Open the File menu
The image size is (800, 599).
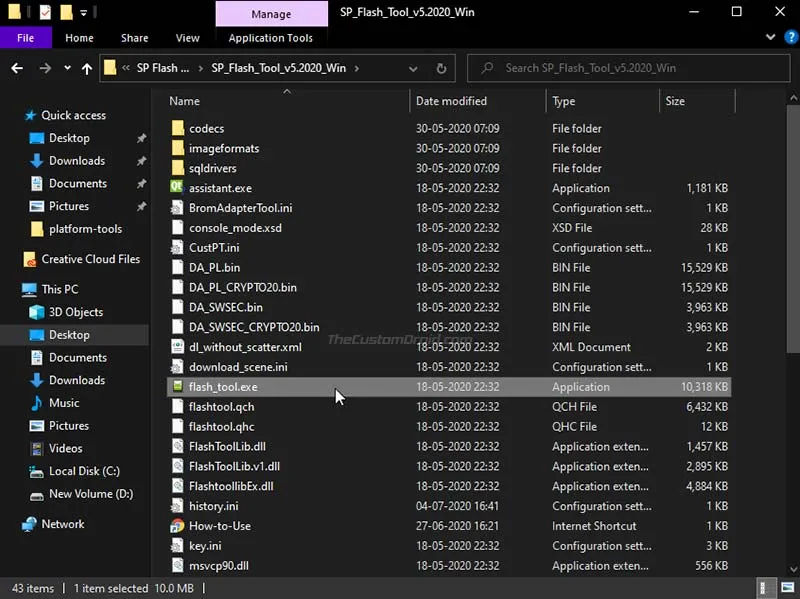point(25,37)
